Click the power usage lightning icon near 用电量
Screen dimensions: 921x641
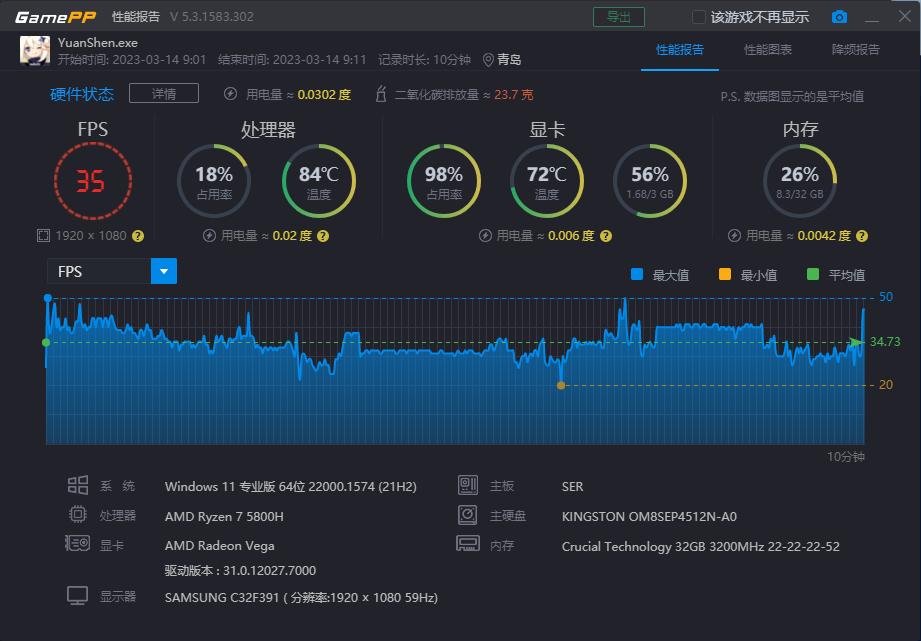click(x=229, y=93)
